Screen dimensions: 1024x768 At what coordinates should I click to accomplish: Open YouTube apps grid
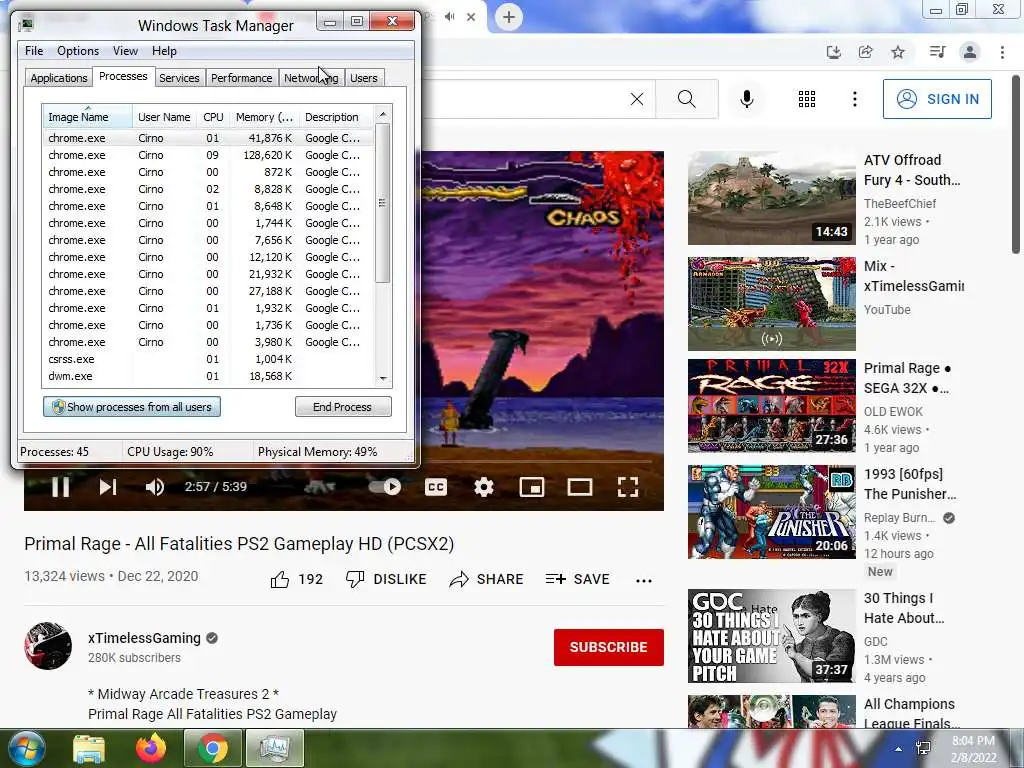pyautogui.click(x=807, y=99)
